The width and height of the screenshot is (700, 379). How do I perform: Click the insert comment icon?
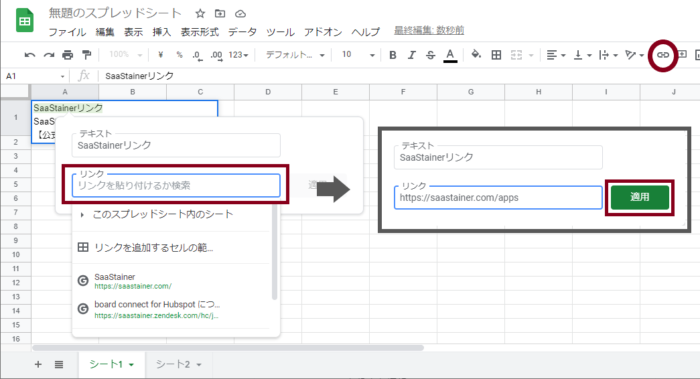tap(682, 54)
